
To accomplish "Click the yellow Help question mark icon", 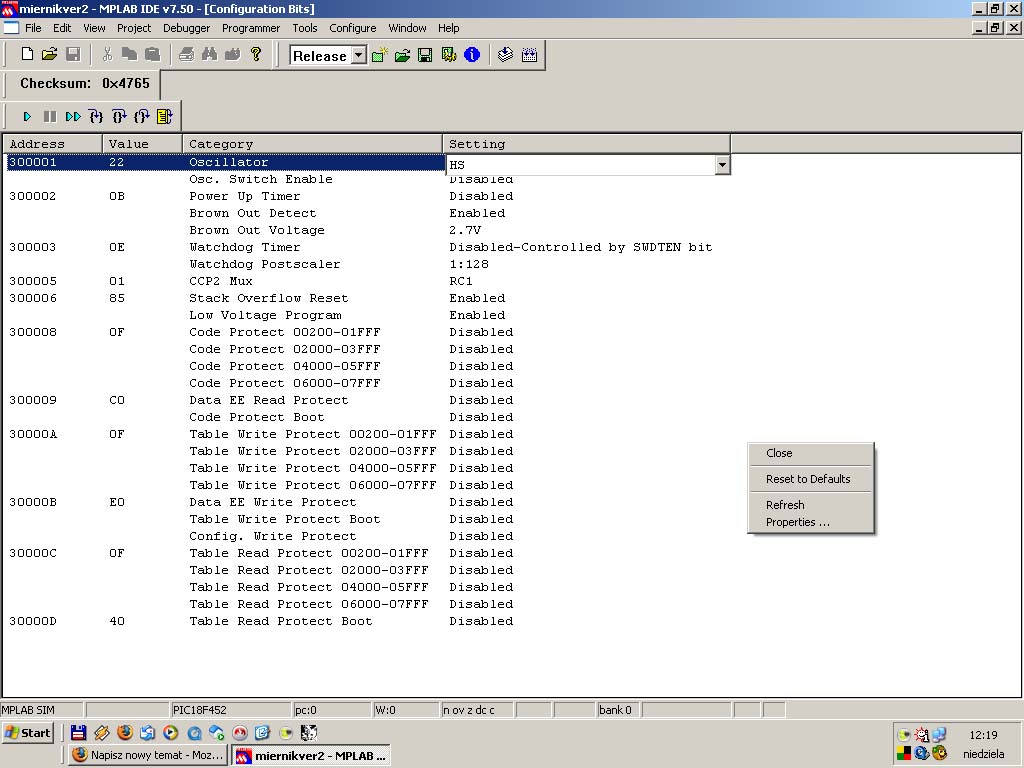I will coord(255,54).
